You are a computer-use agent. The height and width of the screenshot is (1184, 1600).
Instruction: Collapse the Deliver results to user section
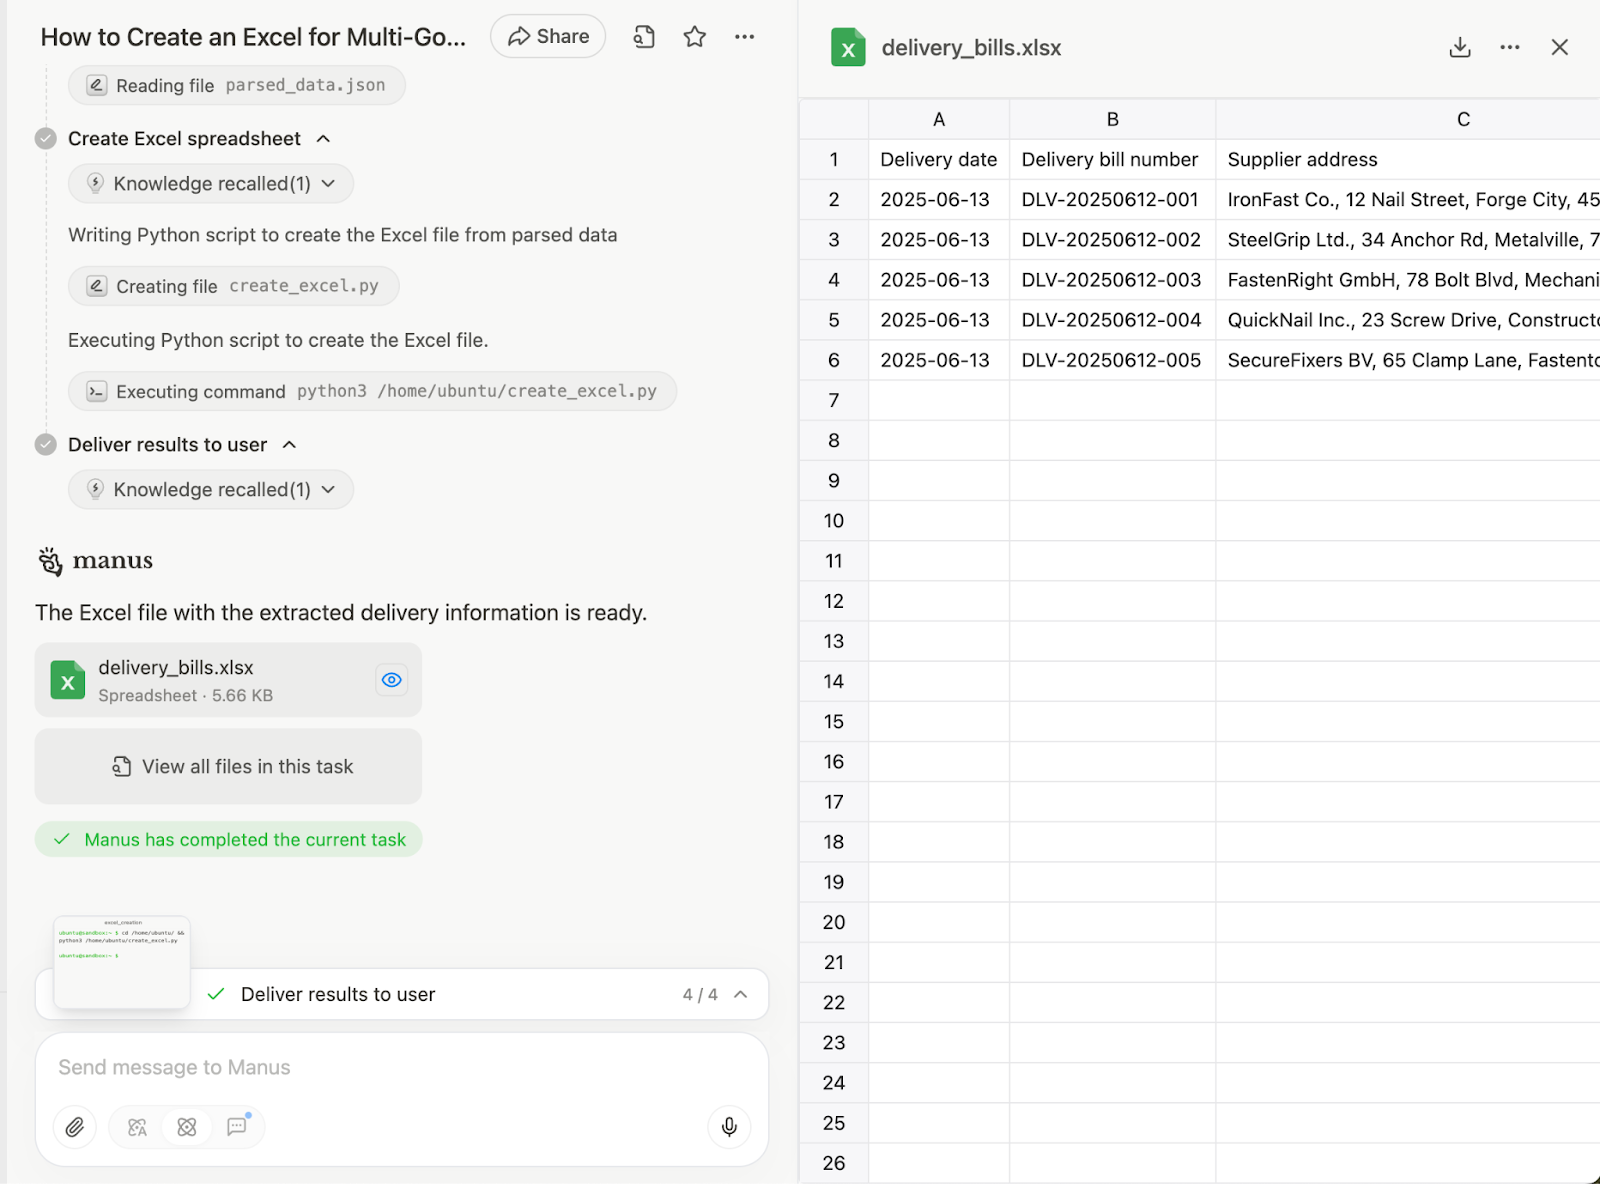[289, 445]
